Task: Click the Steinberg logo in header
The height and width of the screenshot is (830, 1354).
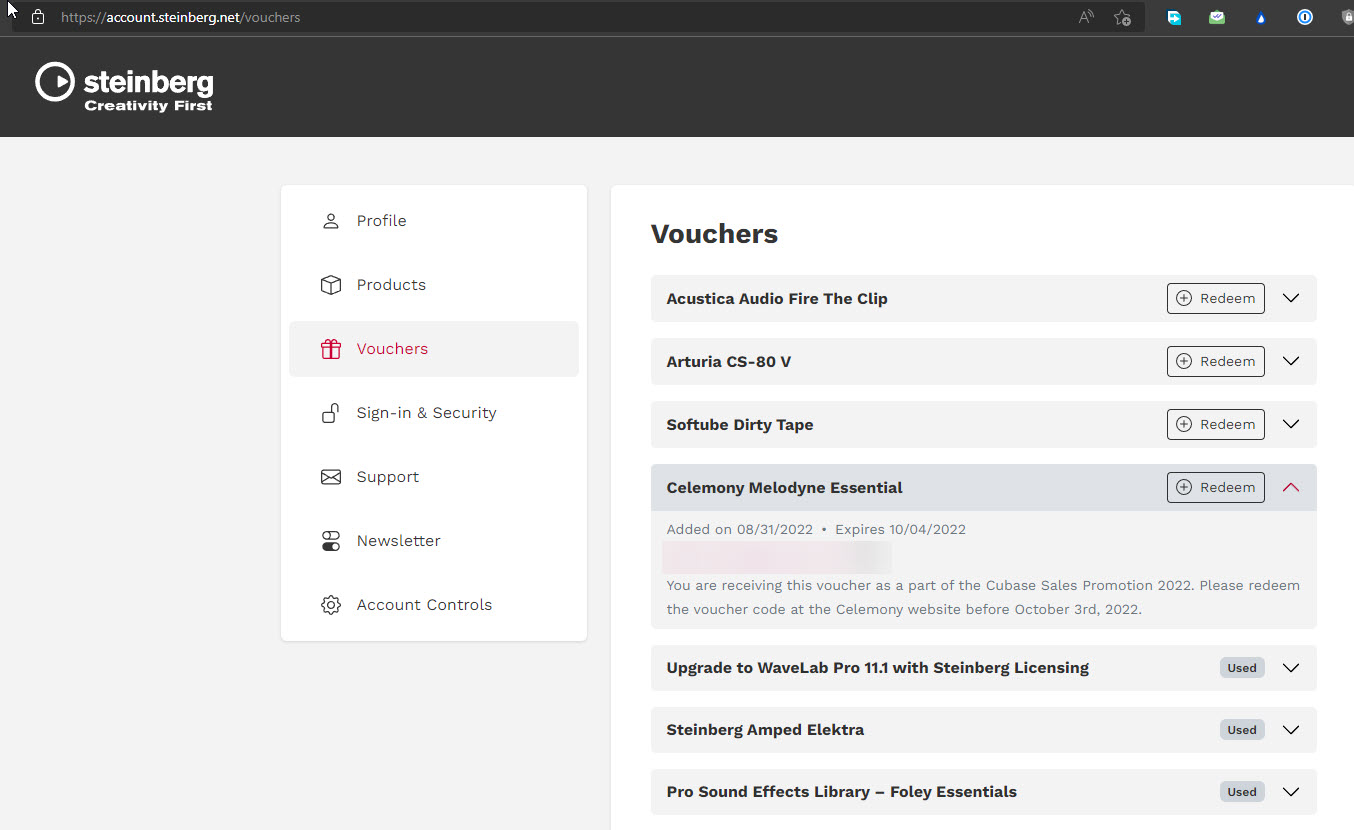Action: click(124, 87)
